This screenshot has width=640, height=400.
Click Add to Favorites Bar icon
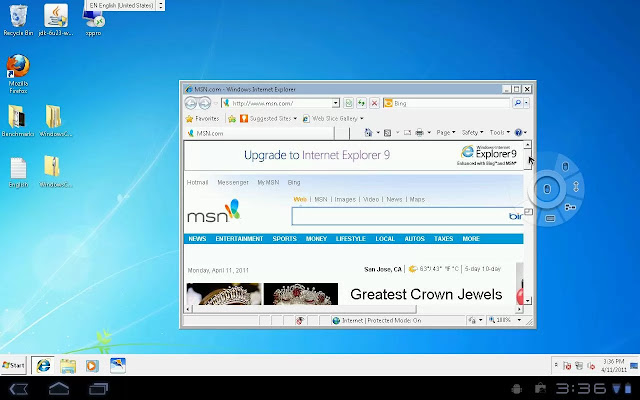(232, 119)
